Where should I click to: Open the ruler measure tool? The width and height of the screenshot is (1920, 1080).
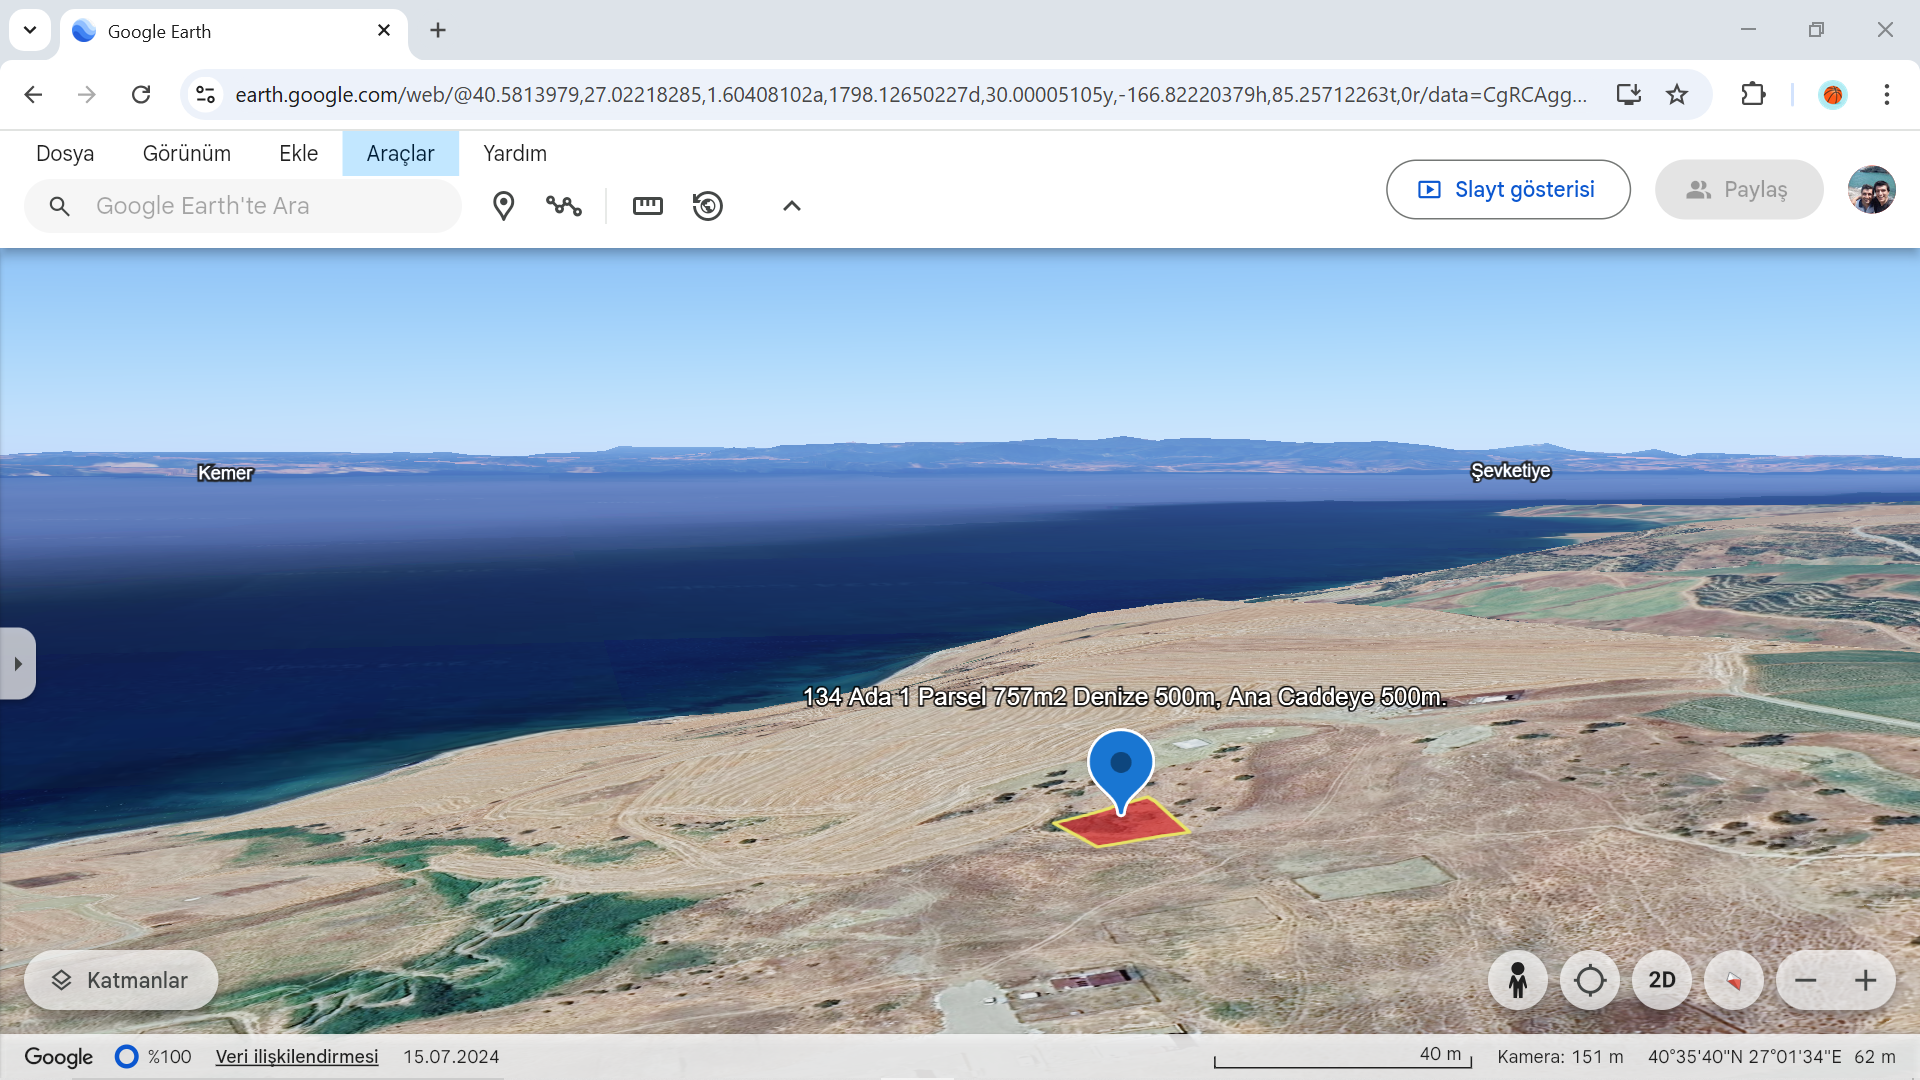(647, 206)
